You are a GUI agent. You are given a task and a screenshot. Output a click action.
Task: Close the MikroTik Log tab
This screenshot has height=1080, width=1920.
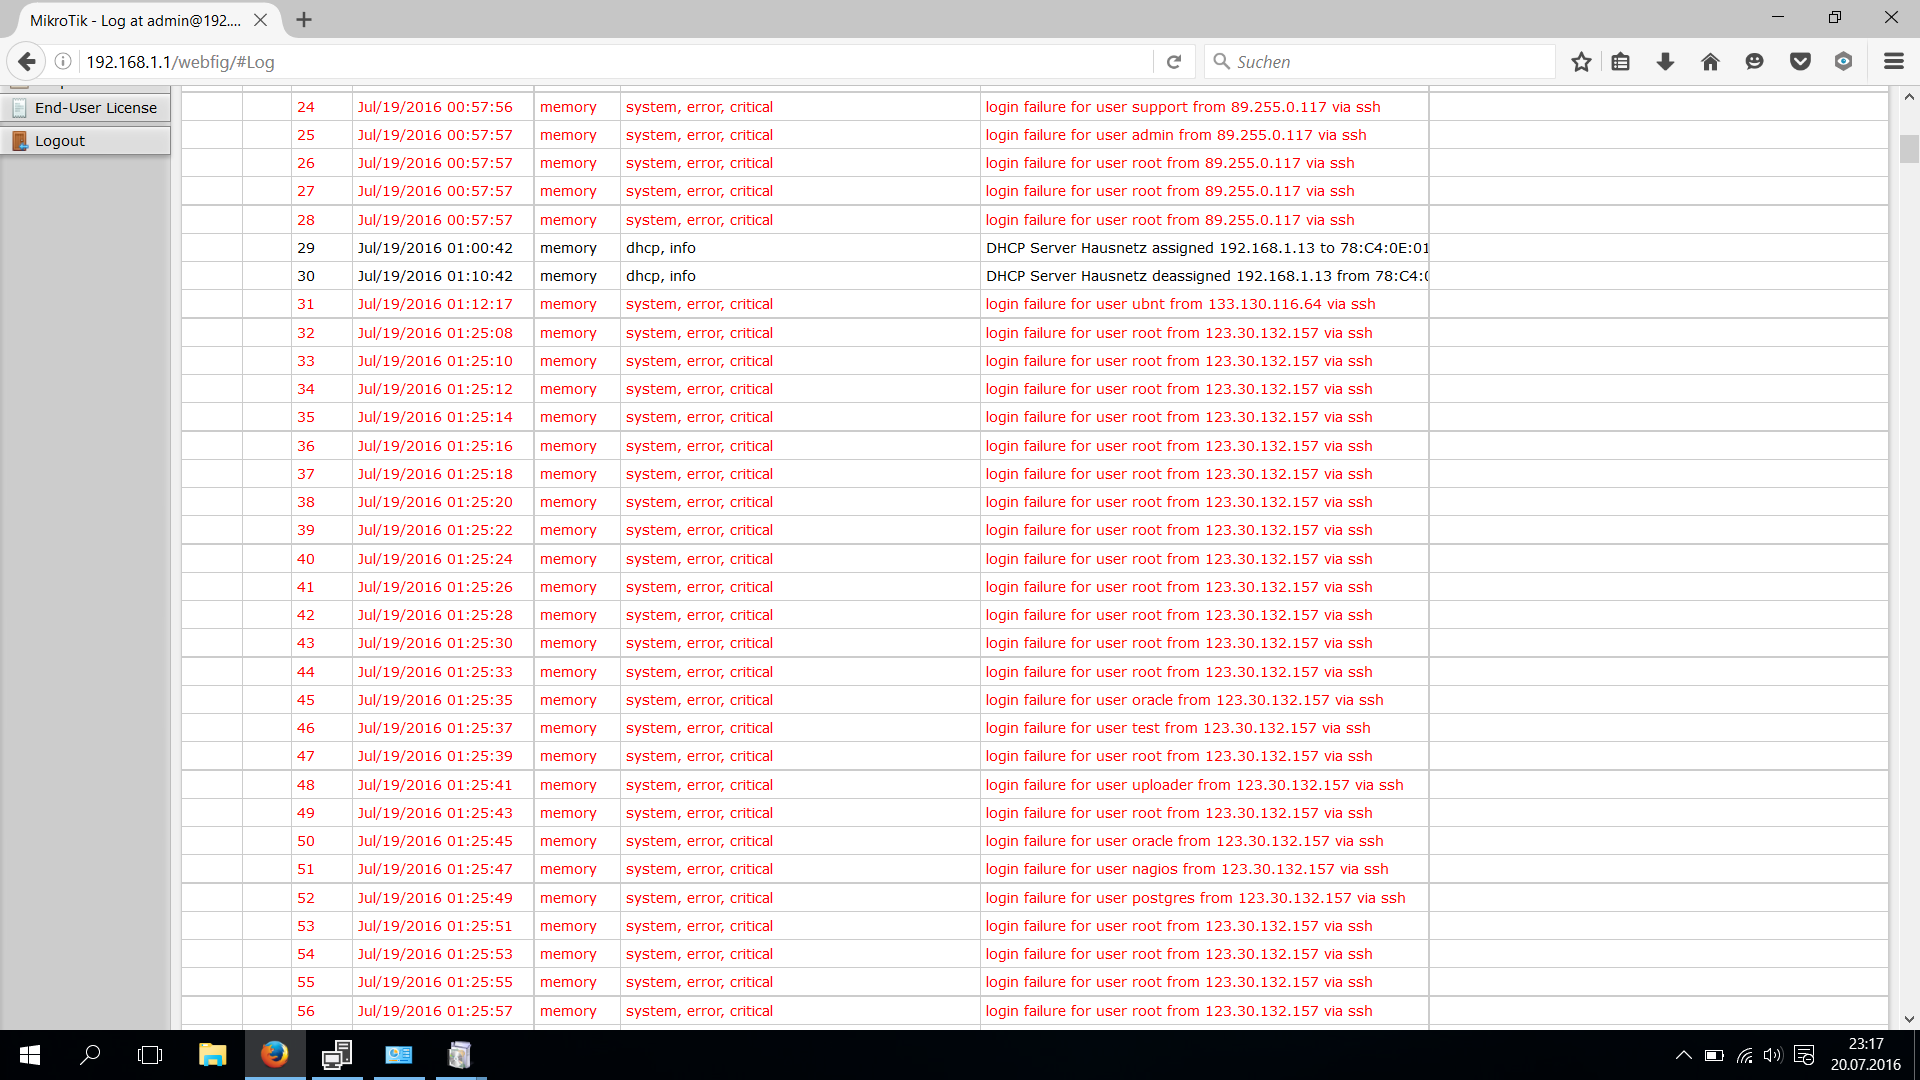[x=261, y=20]
